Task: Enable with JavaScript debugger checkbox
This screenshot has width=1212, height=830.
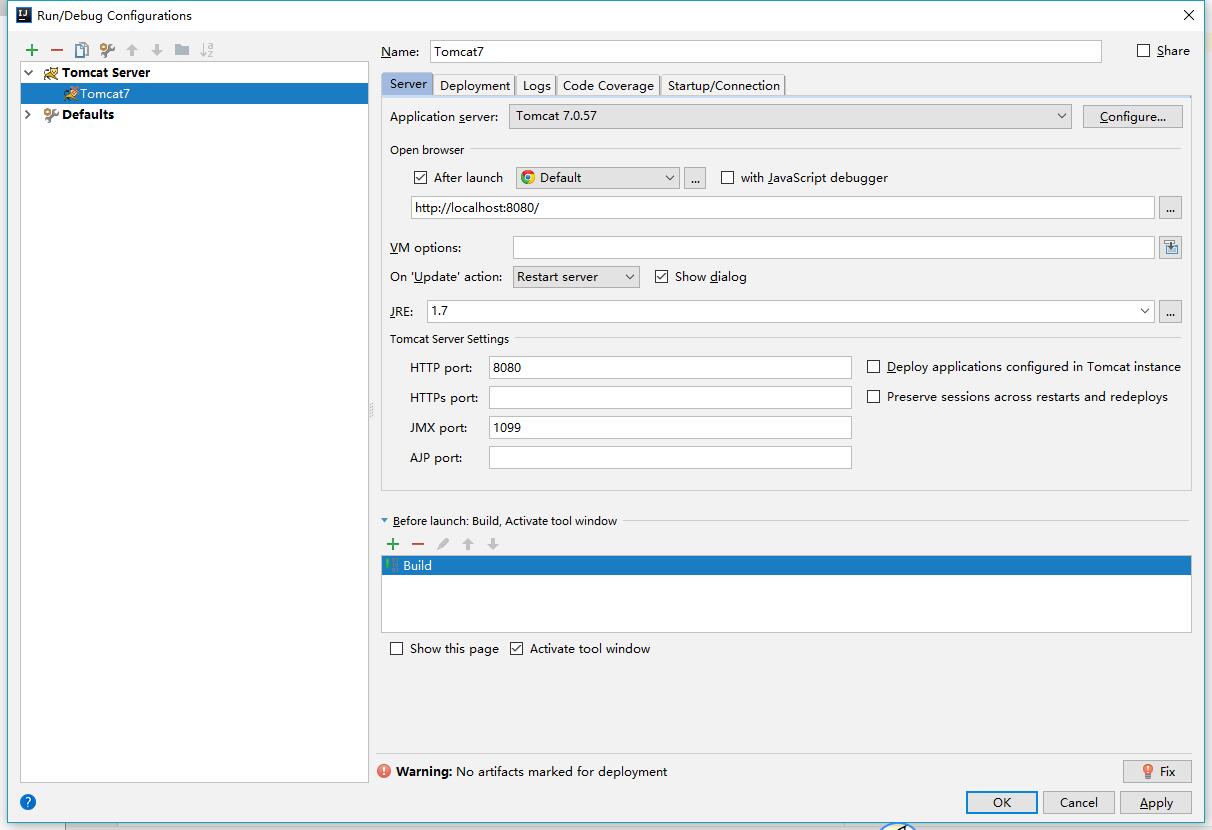Action: [727, 178]
